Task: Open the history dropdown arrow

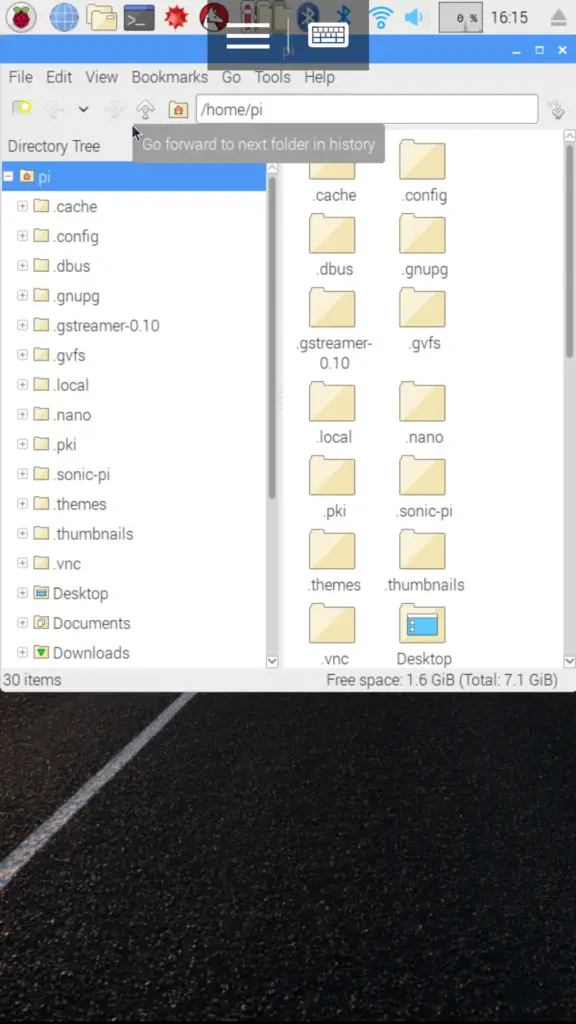Action: click(83, 109)
